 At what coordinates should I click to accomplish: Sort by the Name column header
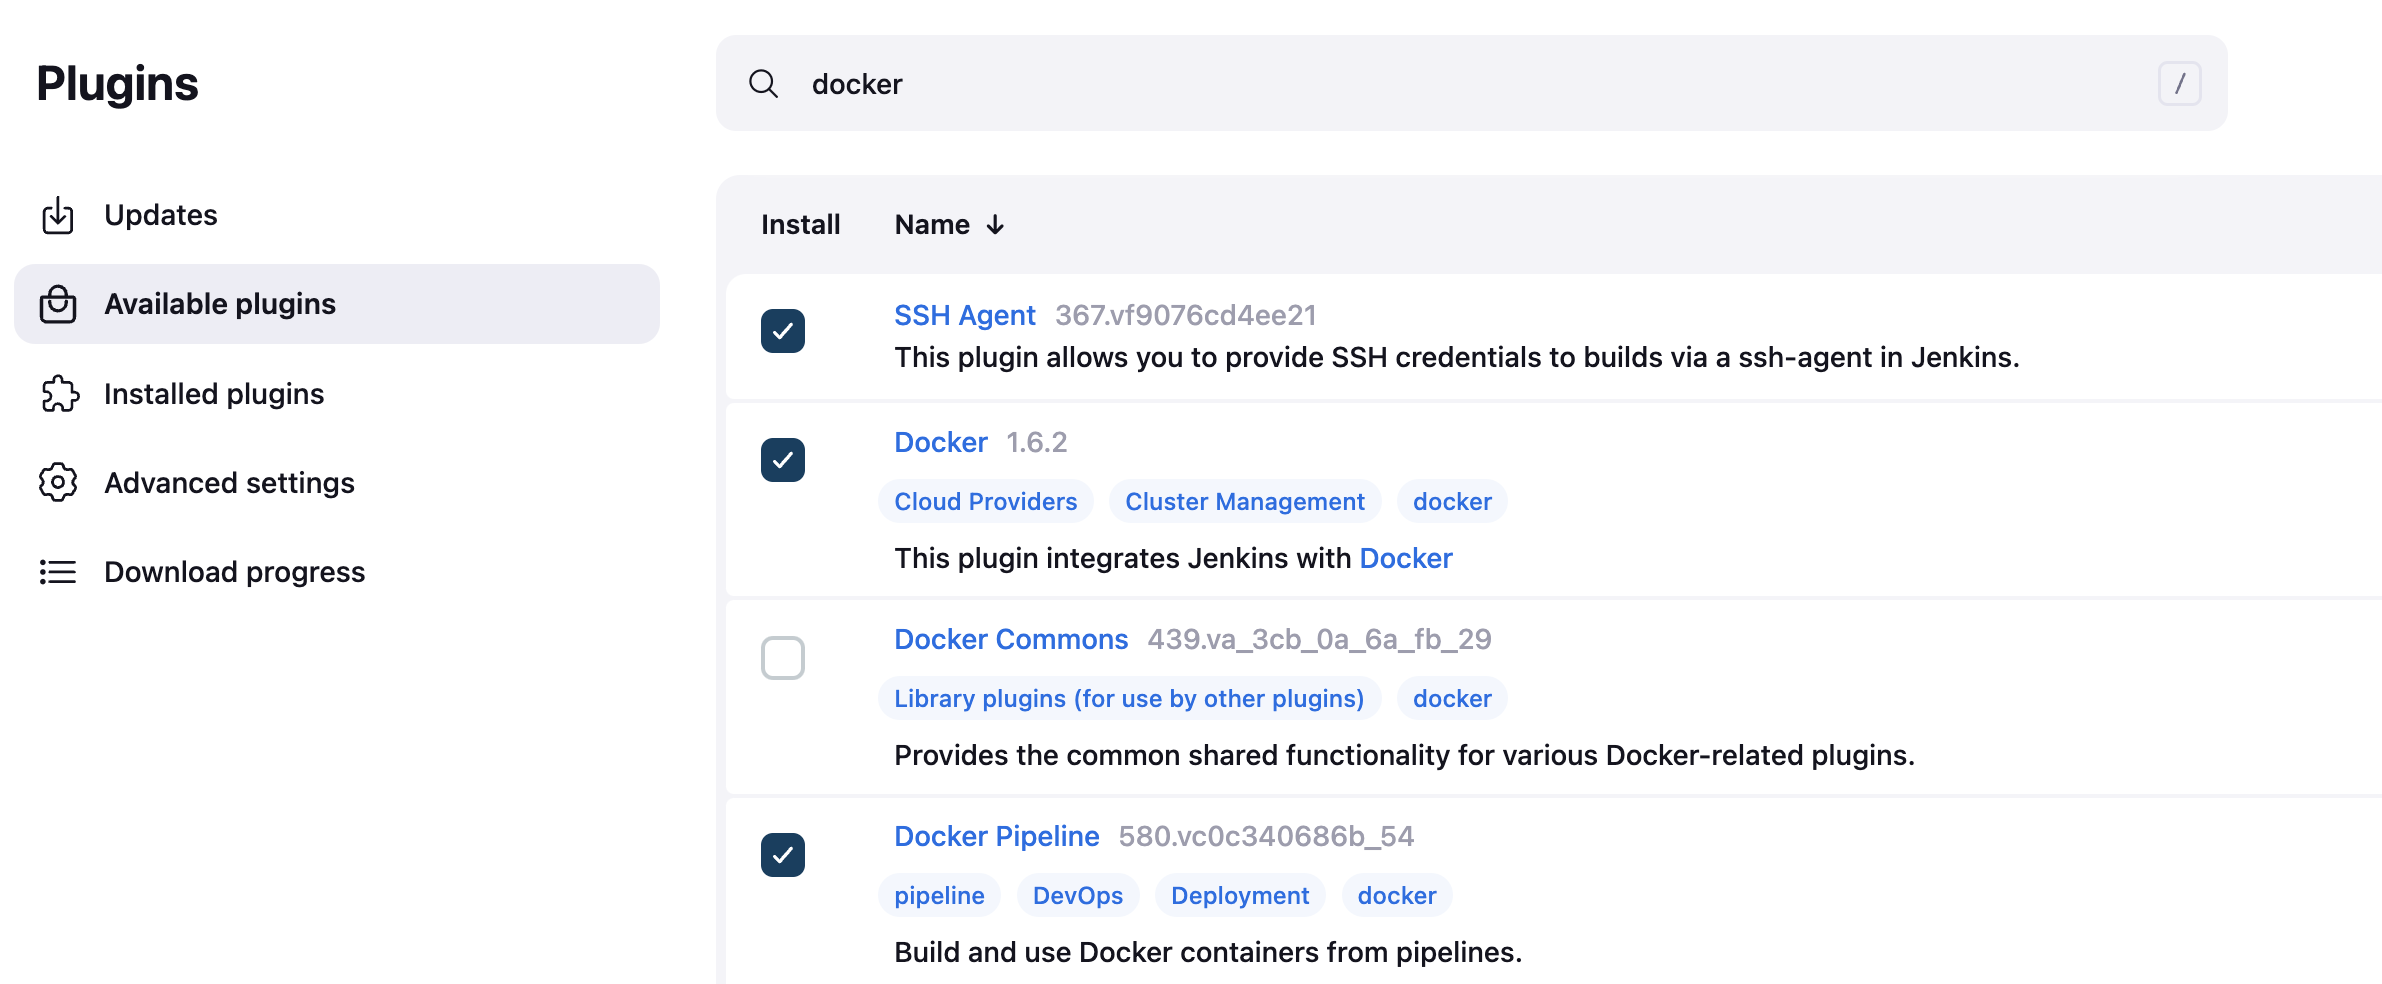pos(950,225)
